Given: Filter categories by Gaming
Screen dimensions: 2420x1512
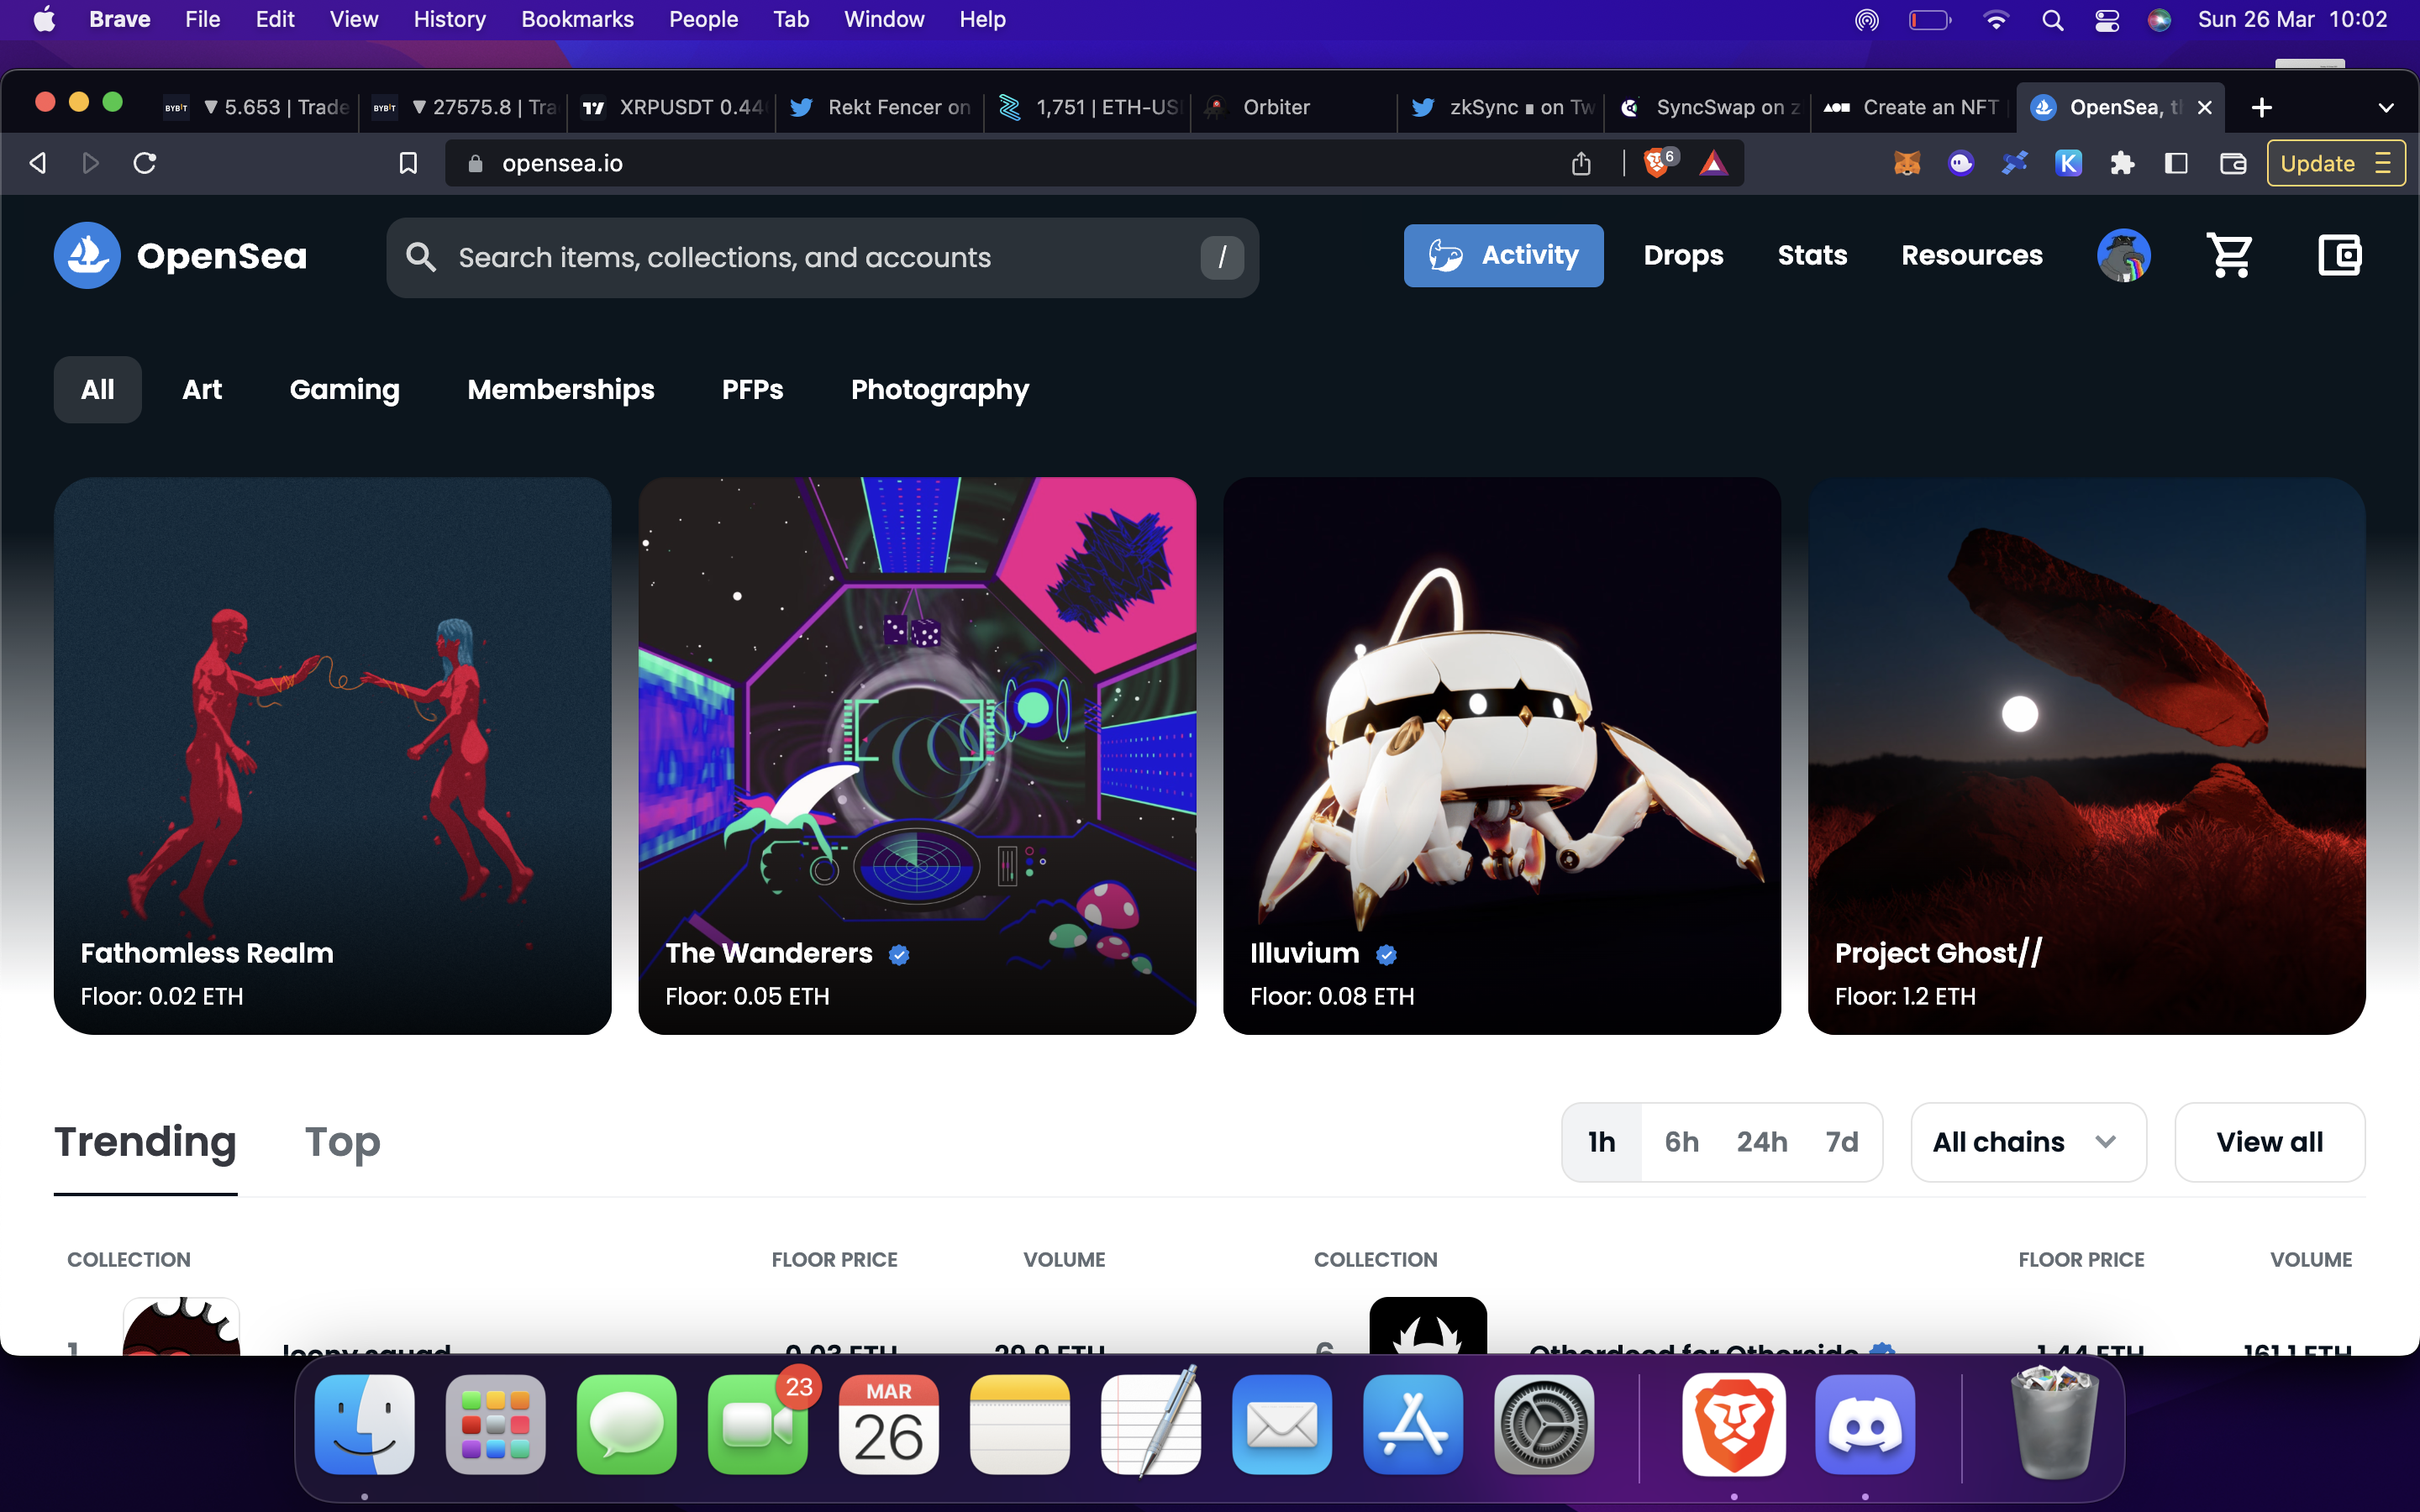Looking at the screenshot, I should click(345, 389).
